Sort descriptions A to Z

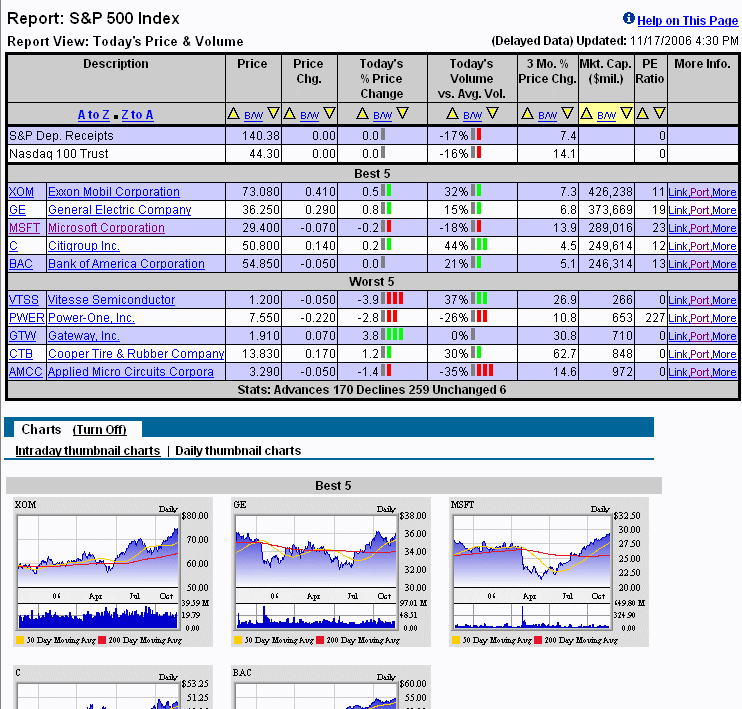pyautogui.click(x=94, y=115)
